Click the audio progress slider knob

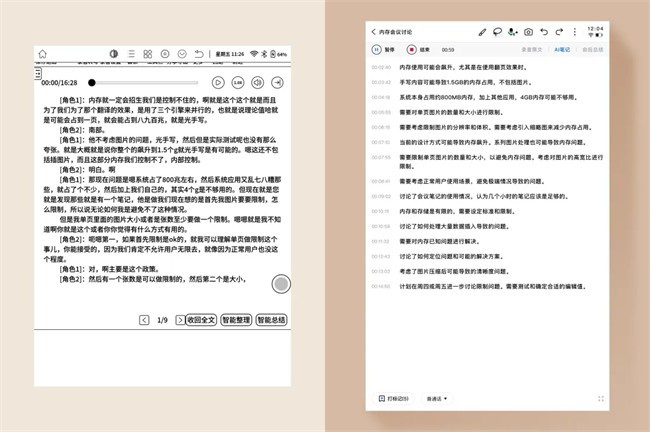[92, 83]
